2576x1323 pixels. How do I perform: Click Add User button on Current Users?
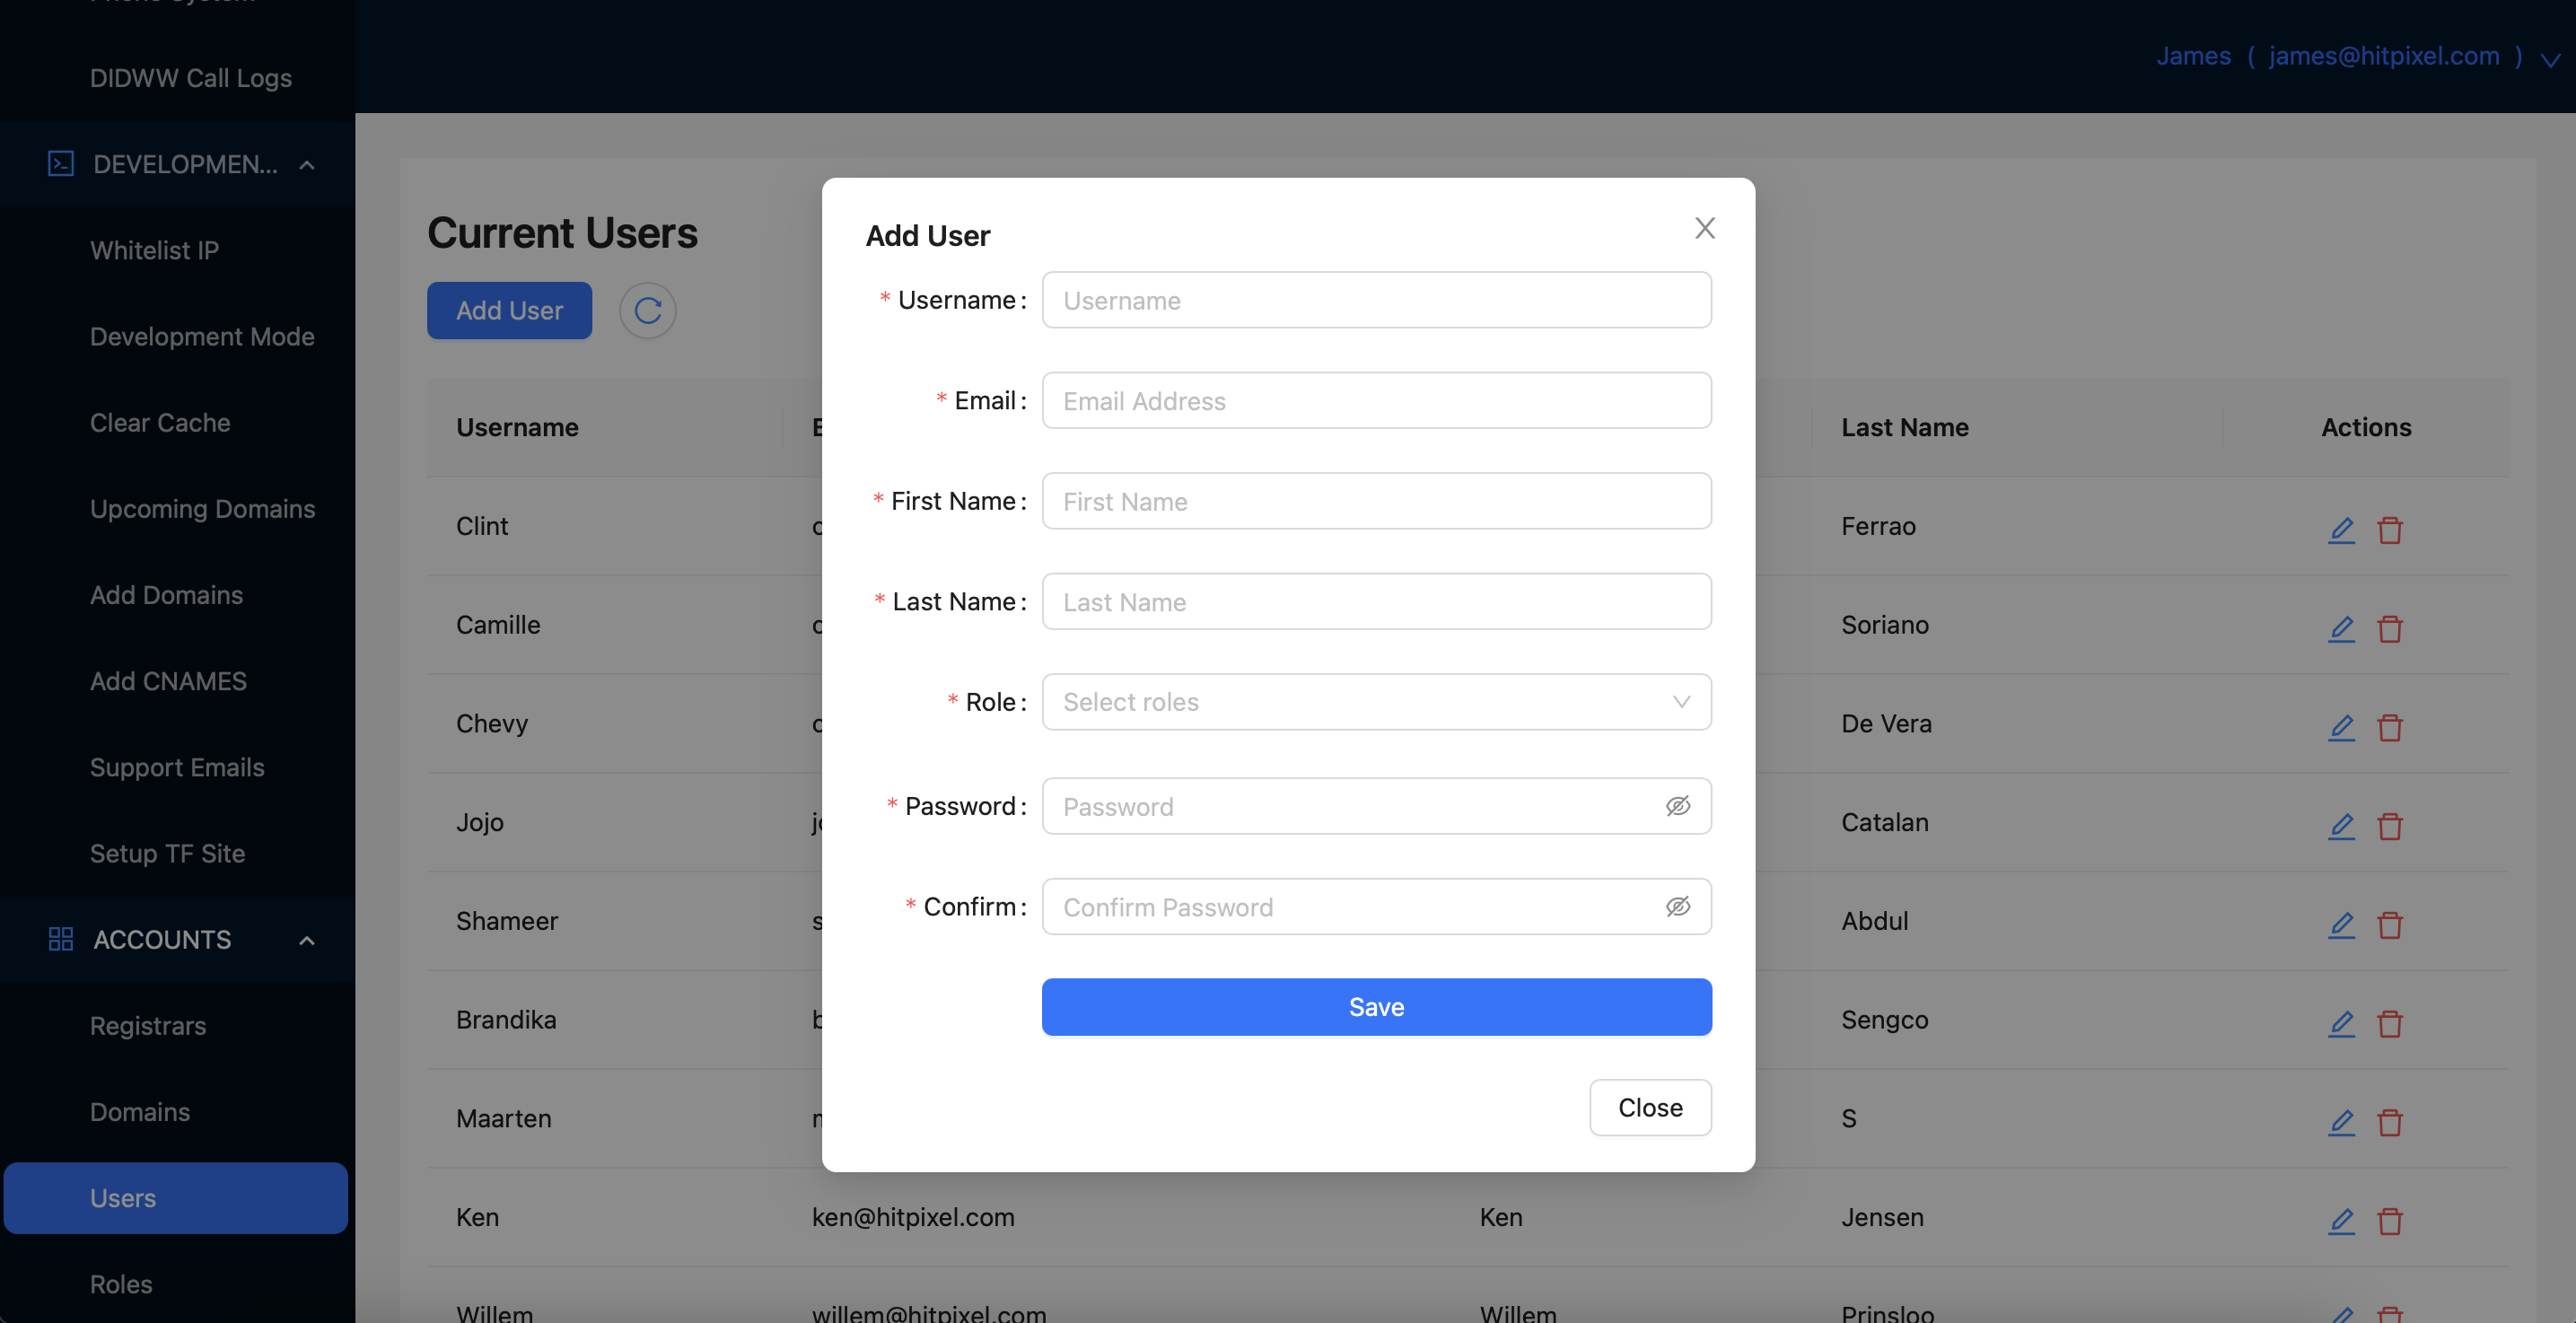[x=510, y=309]
